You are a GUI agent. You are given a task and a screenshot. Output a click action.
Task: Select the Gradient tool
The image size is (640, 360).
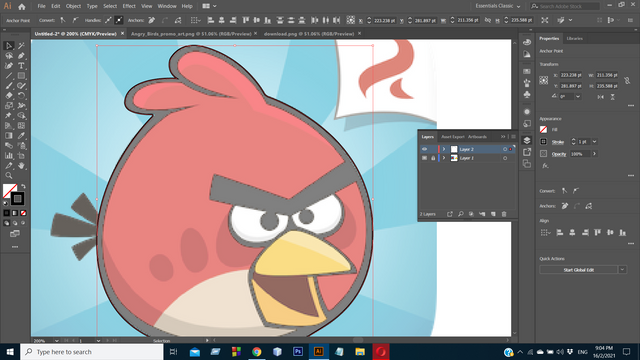9,136
